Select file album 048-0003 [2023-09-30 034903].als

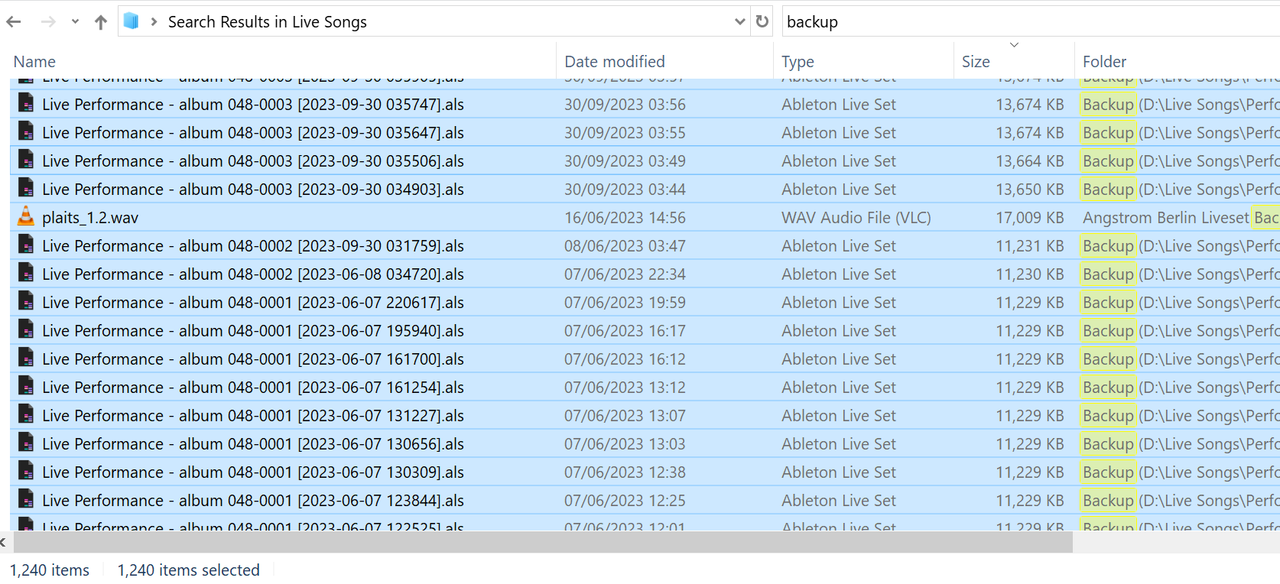pyautogui.click(x=253, y=189)
